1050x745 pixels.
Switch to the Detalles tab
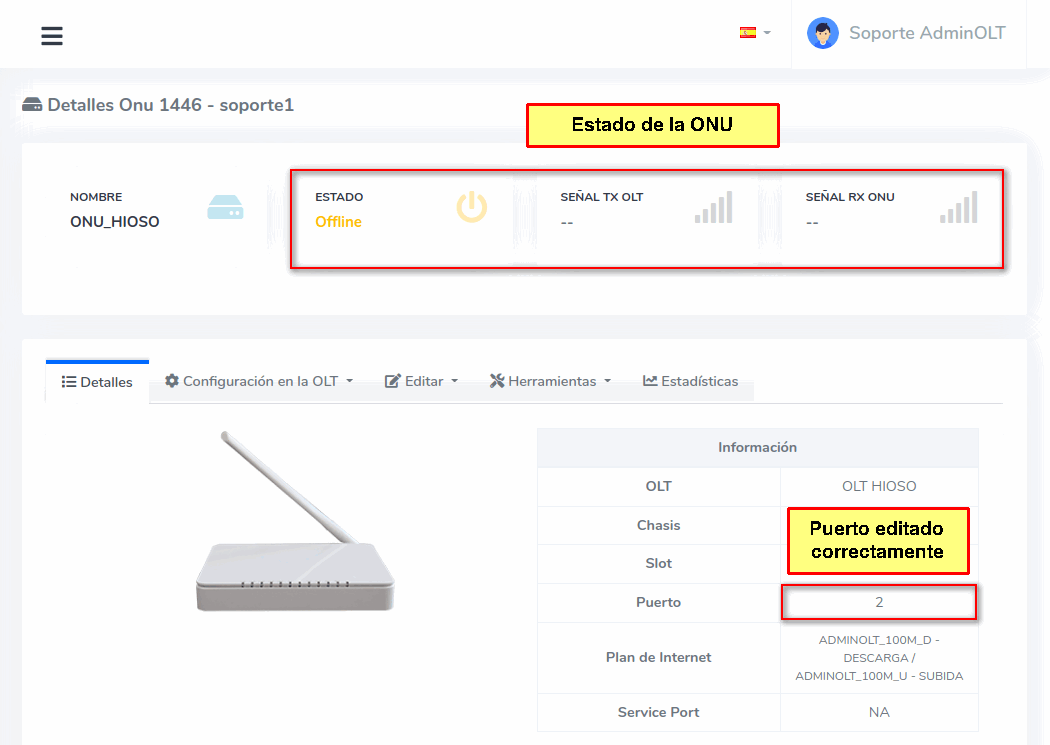point(97,382)
